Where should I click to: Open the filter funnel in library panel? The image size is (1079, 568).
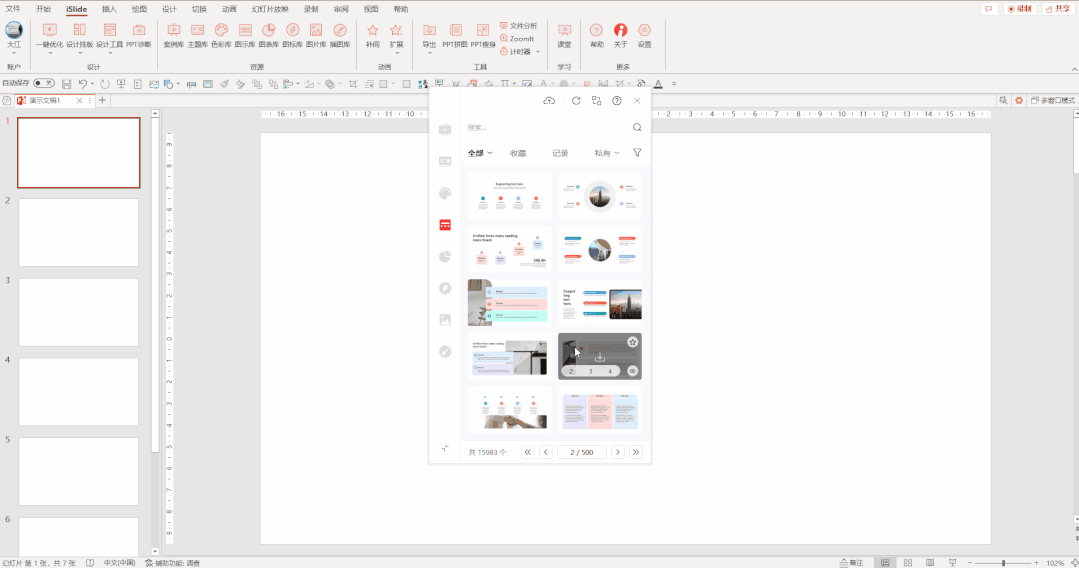pyautogui.click(x=637, y=153)
